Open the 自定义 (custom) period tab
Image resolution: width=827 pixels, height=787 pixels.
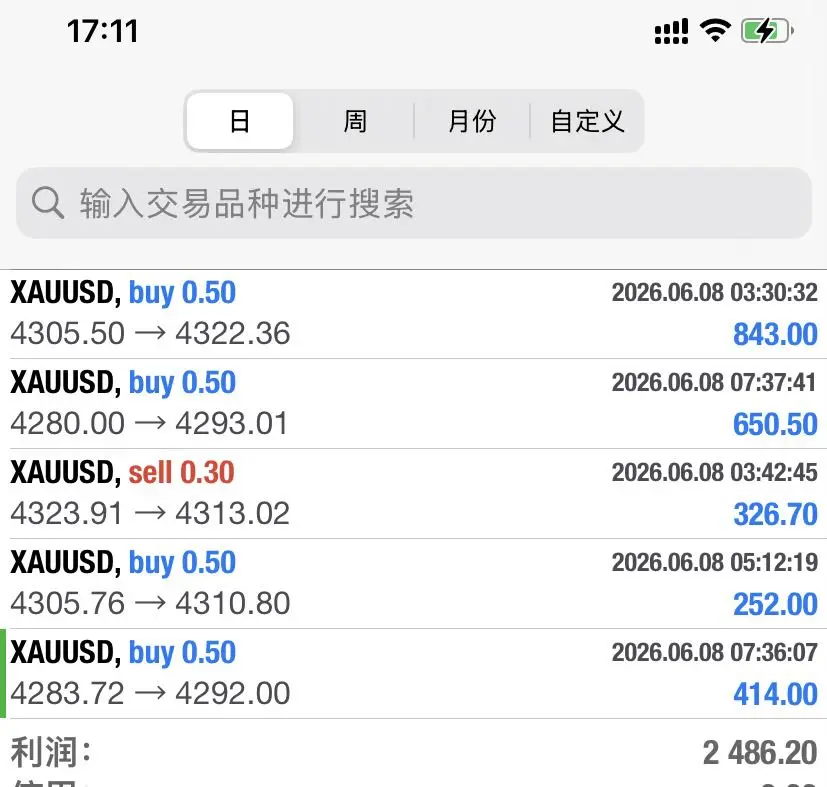tap(587, 121)
